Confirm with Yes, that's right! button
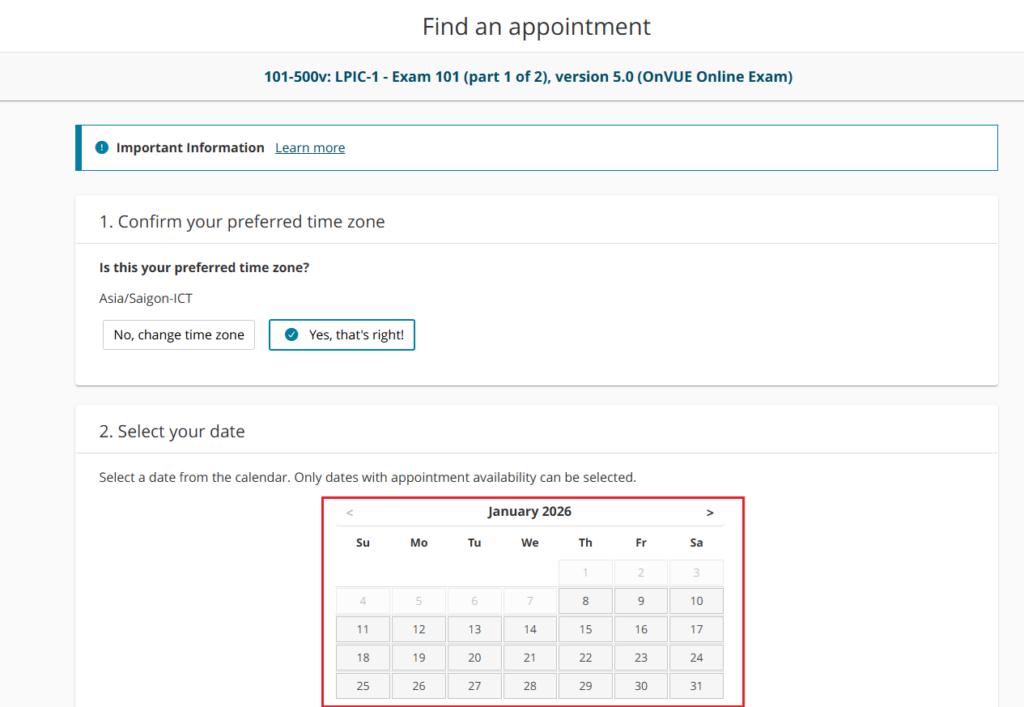The height and width of the screenshot is (707, 1024). [342, 335]
